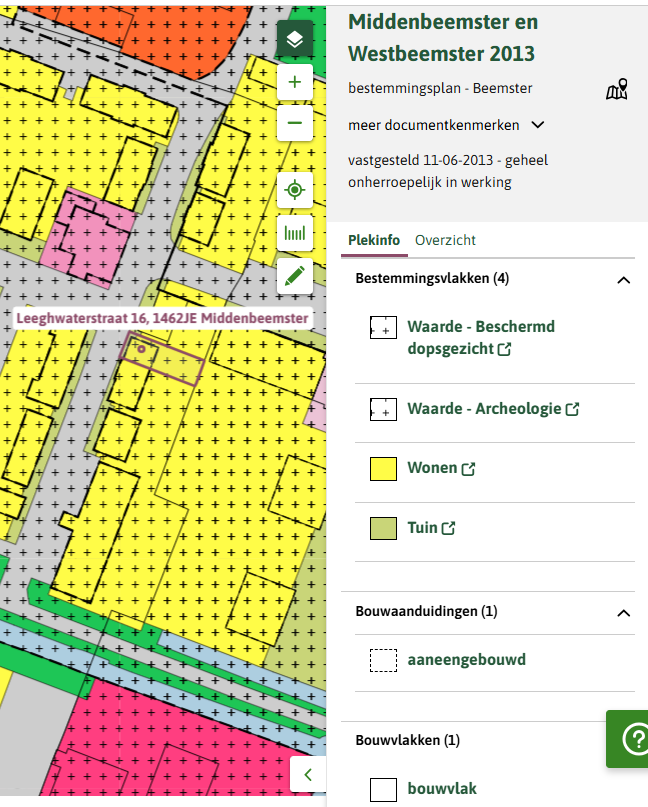Collapse the Bouwaanduidingen section

[624, 612]
